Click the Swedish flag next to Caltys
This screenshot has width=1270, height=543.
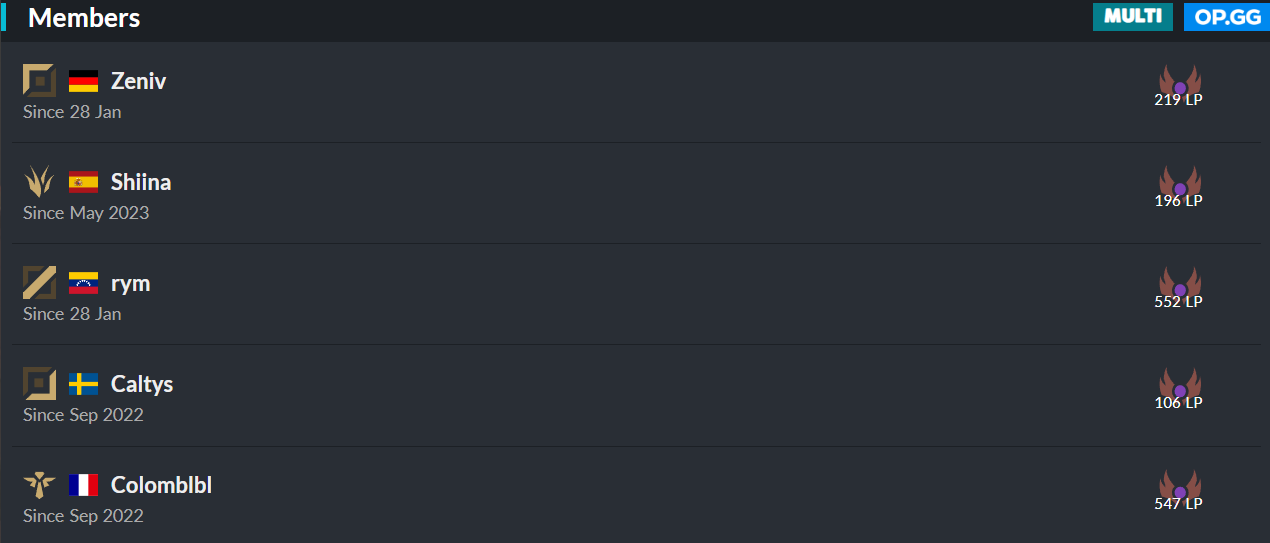[83, 384]
